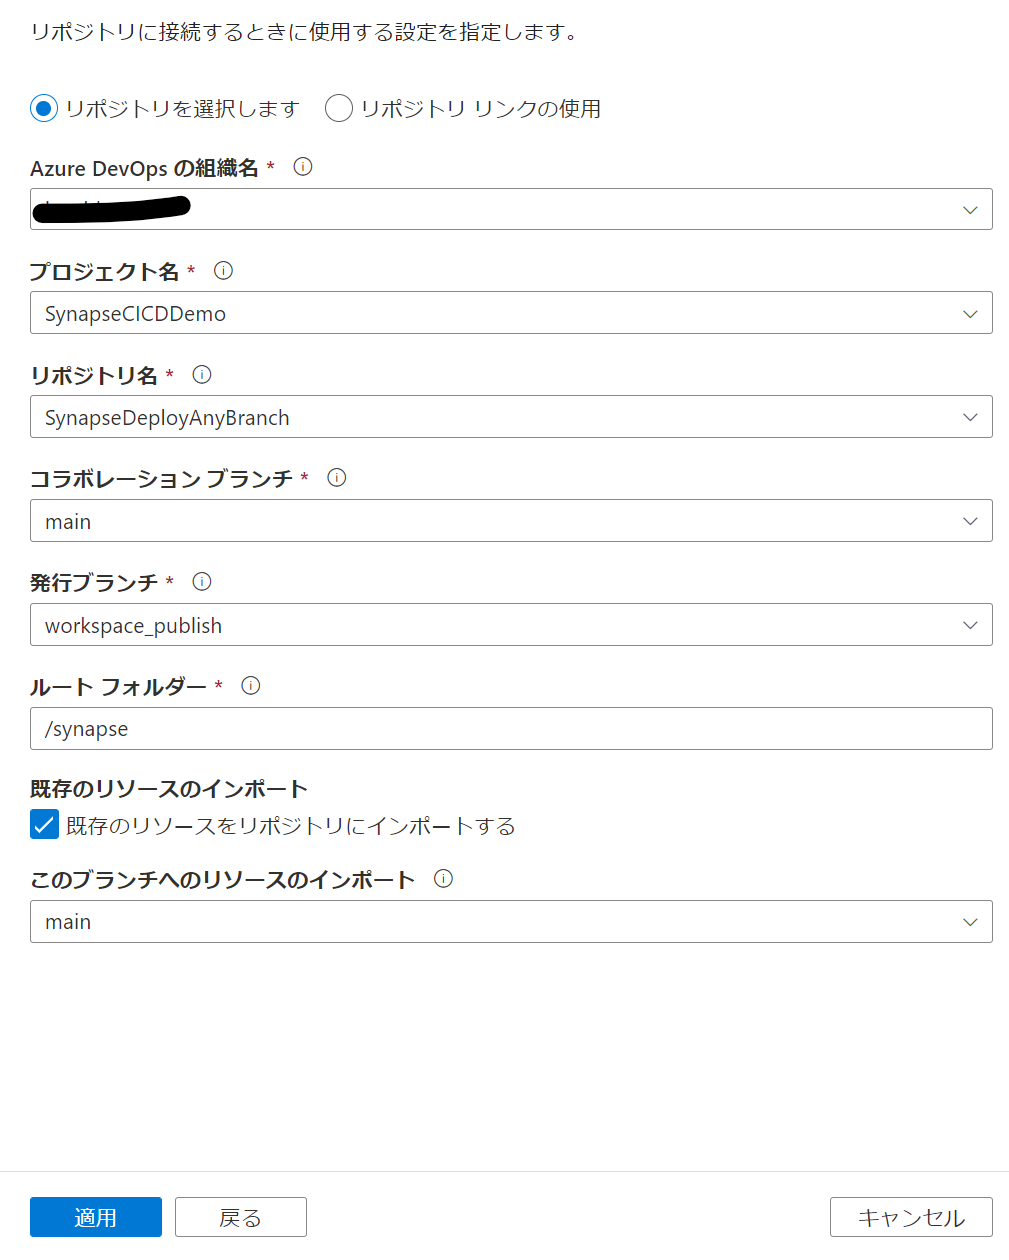Viewport: 1009px width, 1260px height.
Task: Open the コラボレーション ブランチ info icon
Action: (x=337, y=478)
